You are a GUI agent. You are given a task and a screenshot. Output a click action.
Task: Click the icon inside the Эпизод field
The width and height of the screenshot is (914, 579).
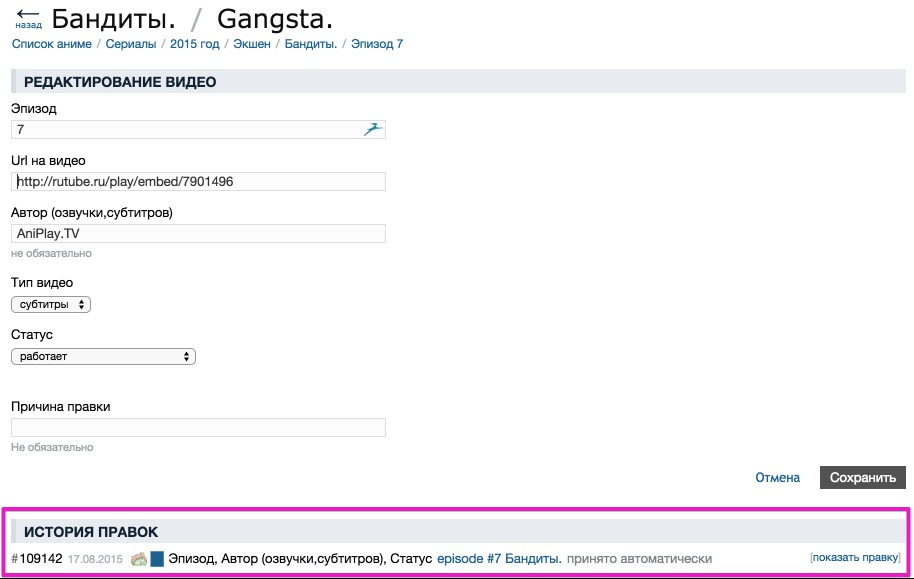click(x=373, y=129)
